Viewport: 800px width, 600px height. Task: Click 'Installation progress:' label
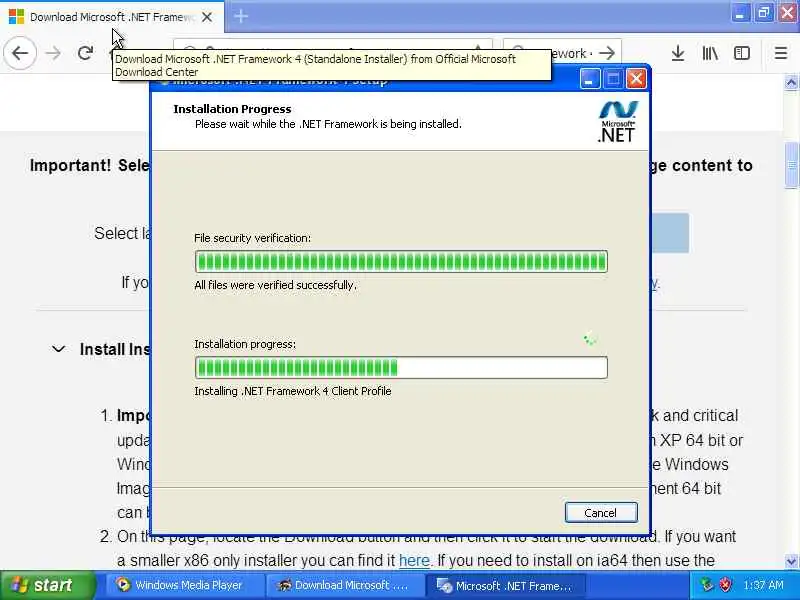click(x=245, y=344)
